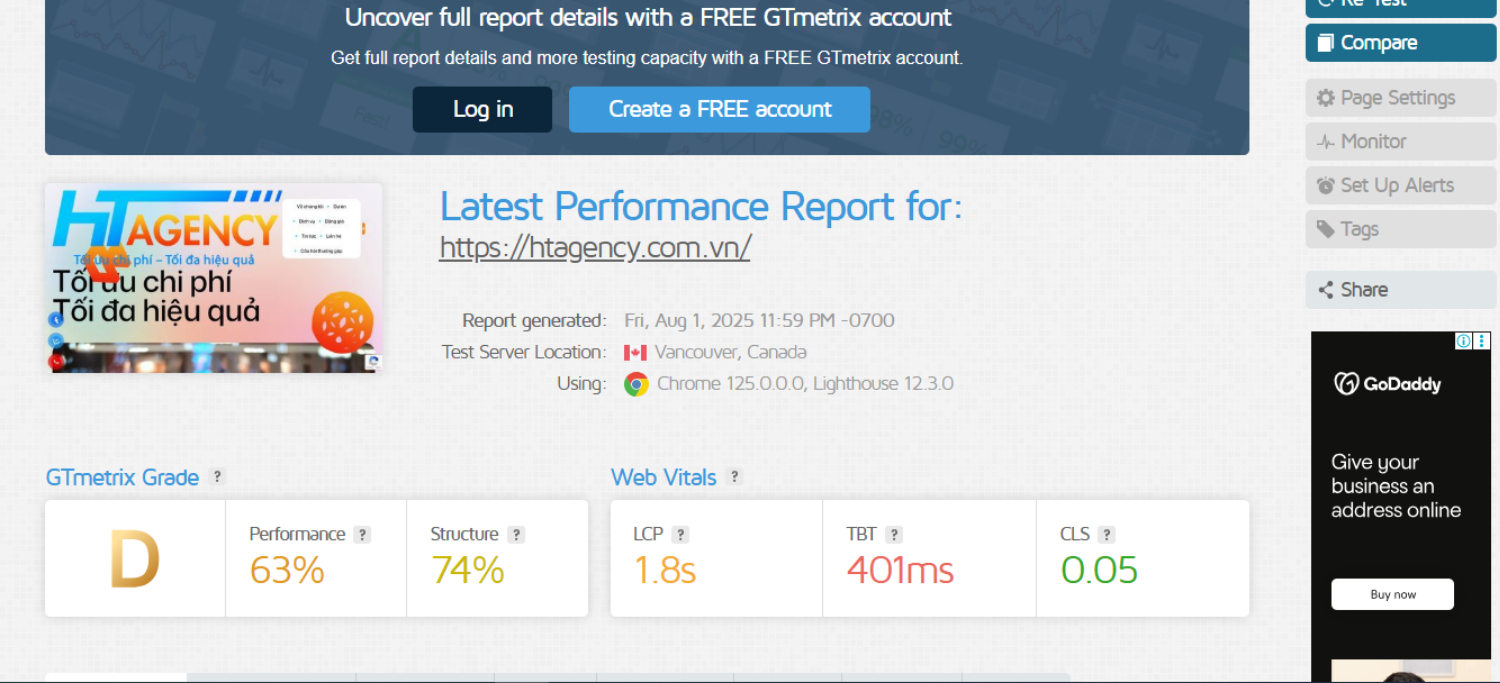Click Vancouver, Canada server location text

[730, 352]
